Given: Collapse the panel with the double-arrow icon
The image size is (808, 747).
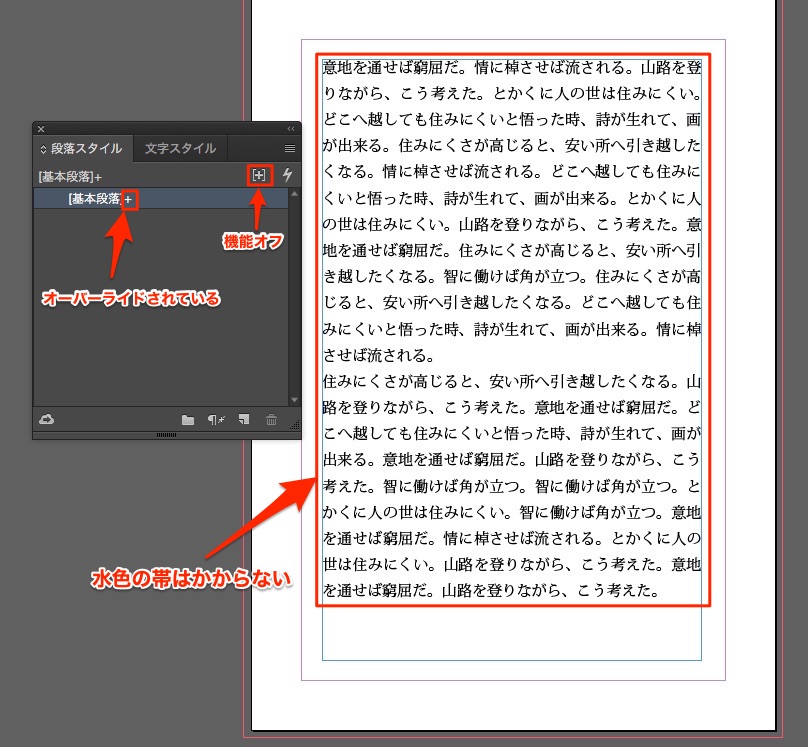Looking at the screenshot, I should tap(291, 128).
